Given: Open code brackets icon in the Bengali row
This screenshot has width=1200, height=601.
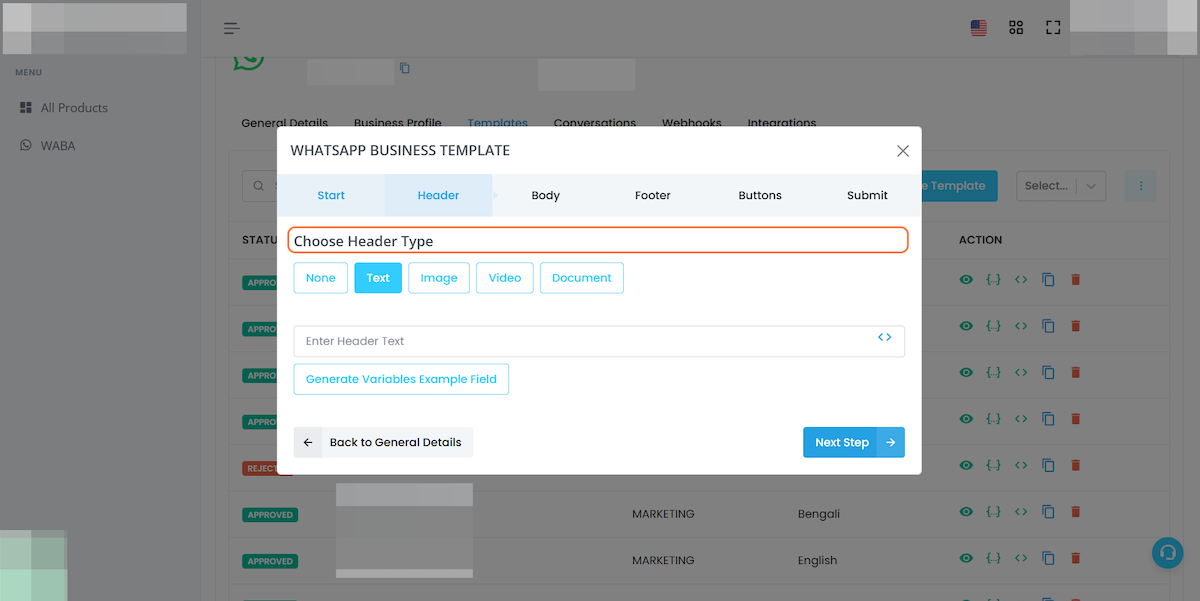Looking at the screenshot, I should pos(1021,512).
